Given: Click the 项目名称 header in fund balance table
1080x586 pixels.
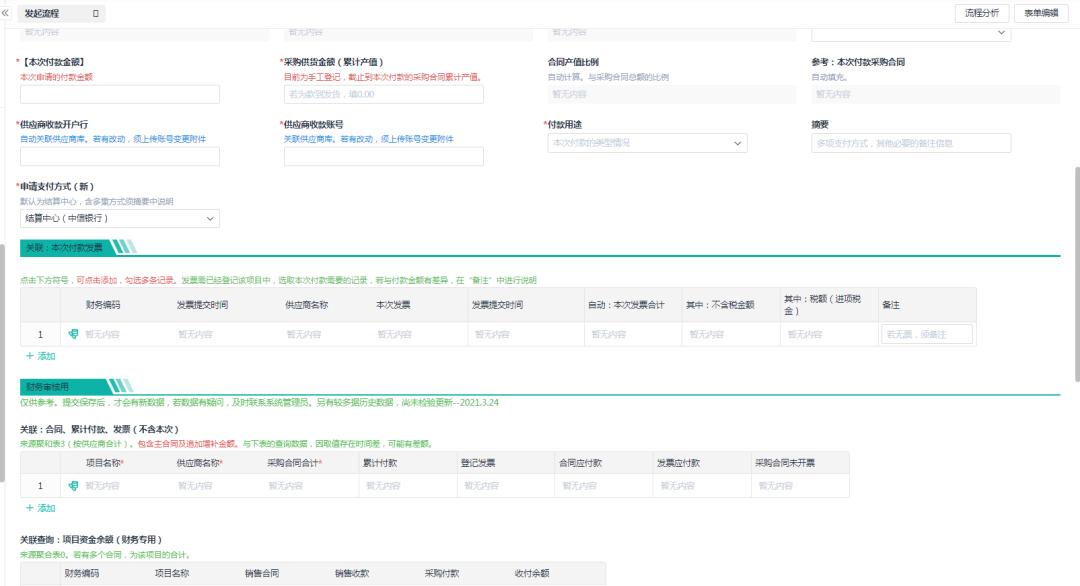Looking at the screenshot, I should coord(172,573).
